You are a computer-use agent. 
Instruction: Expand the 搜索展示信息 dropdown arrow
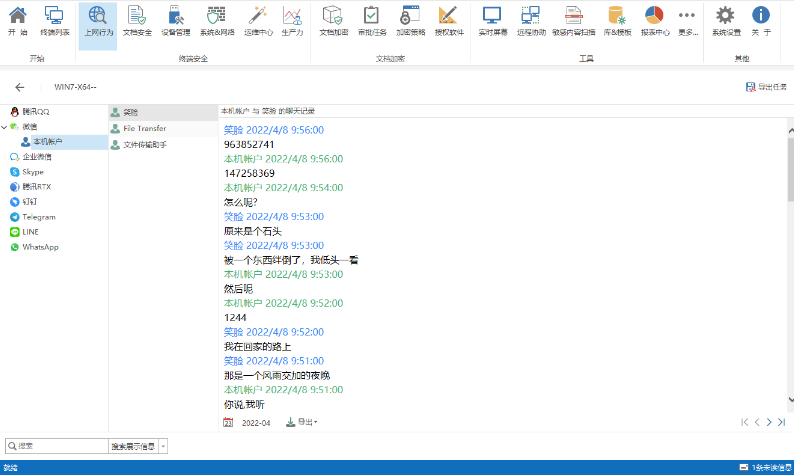point(163,446)
